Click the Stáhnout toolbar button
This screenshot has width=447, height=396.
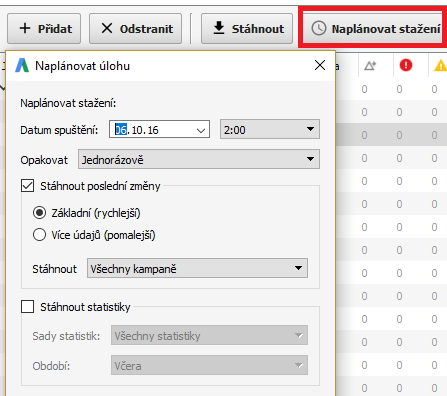[x=247, y=29]
